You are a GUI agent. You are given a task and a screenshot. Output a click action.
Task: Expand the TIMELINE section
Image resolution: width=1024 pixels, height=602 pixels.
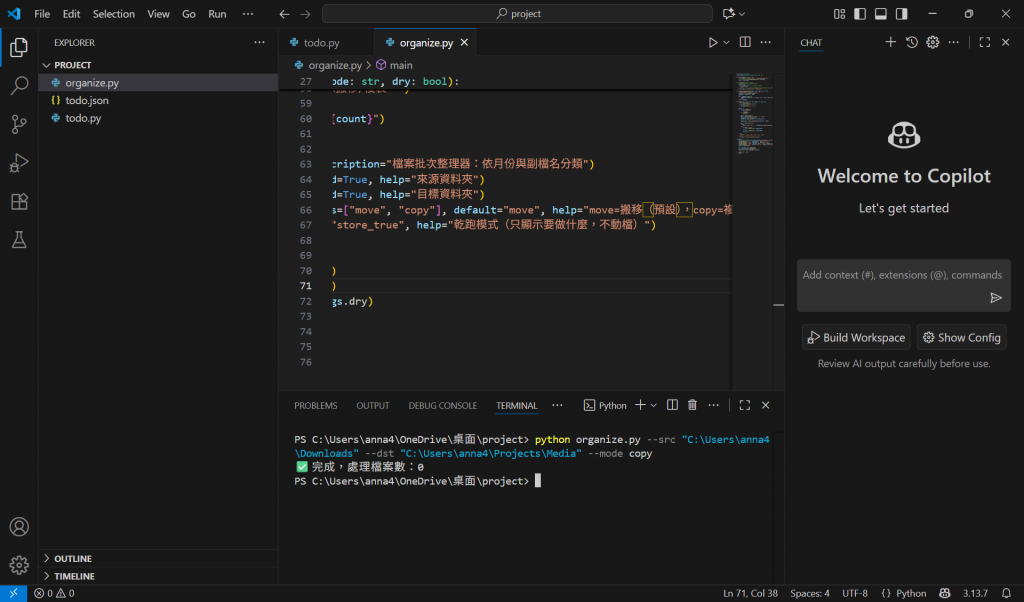(74, 576)
